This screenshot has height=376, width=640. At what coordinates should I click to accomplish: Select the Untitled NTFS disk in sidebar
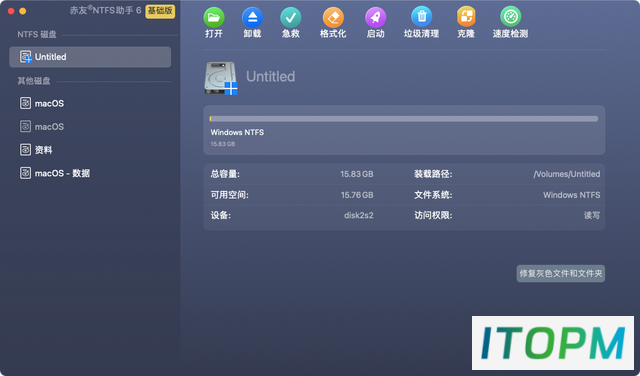(90, 57)
